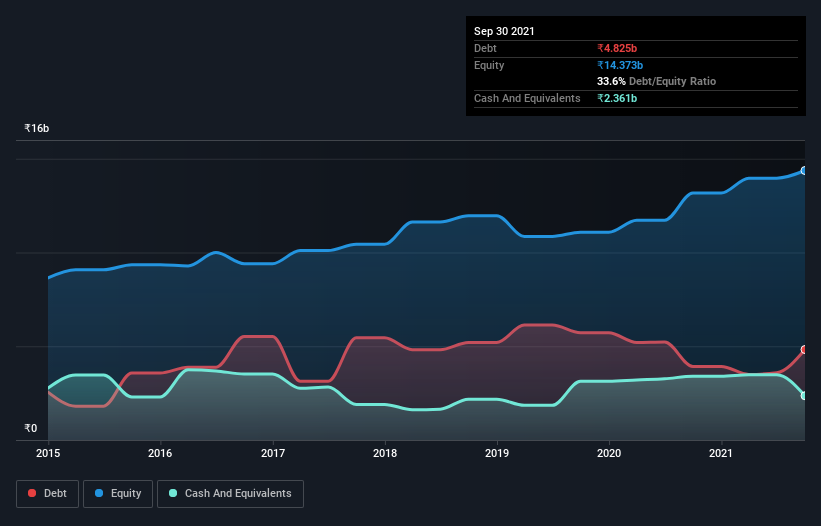Click the 2015 x-axis label
The height and width of the screenshot is (526, 821).
click(48, 453)
